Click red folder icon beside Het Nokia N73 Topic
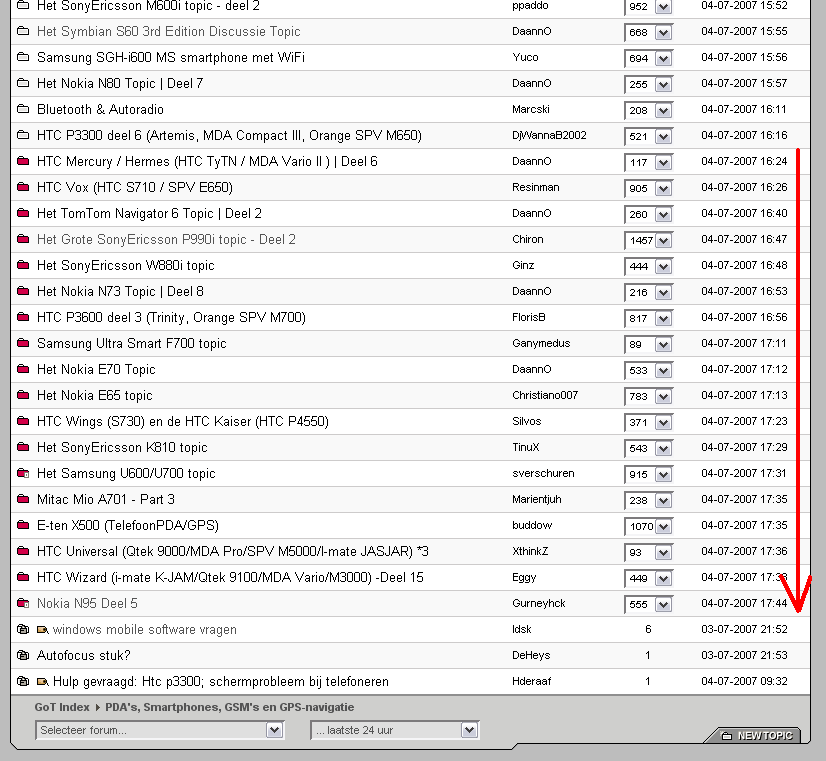The image size is (826, 761). pyautogui.click(x=23, y=291)
